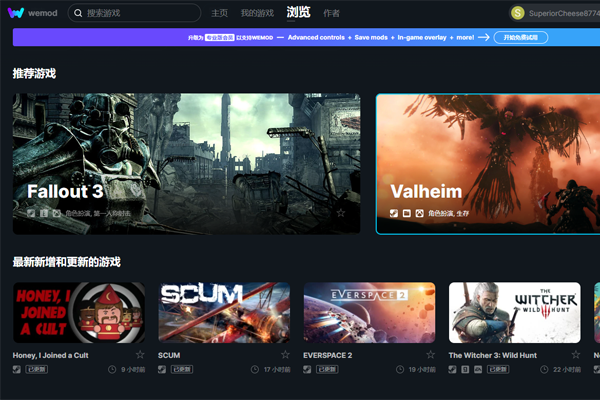This screenshot has width=600, height=400.
Task: Switch to the 我的游戏 tab
Action: pos(257,14)
